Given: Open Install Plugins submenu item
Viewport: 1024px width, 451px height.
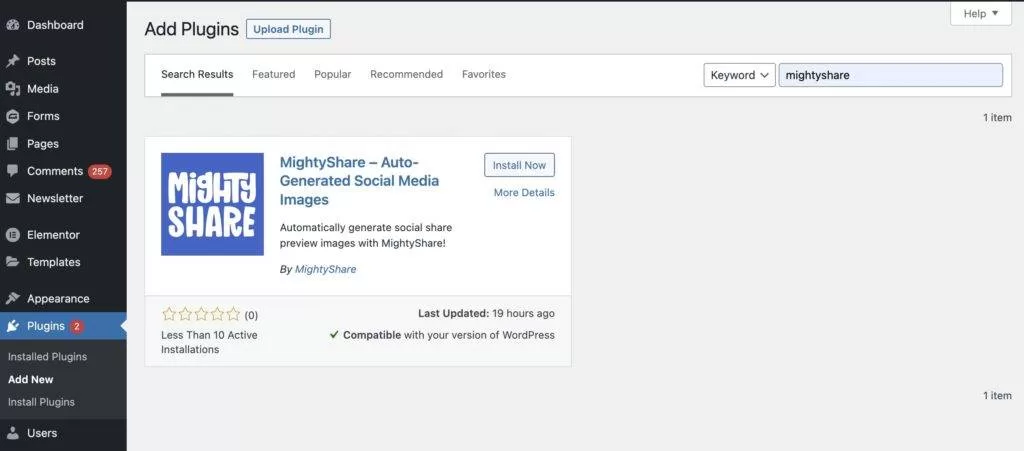Looking at the screenshot, I should (41, 402).
